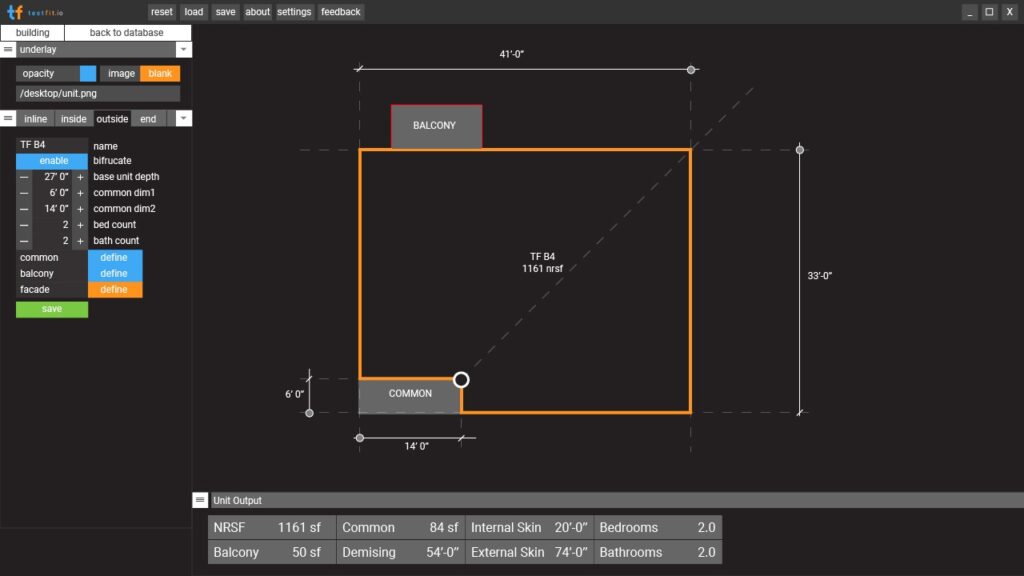Viewport: 1024px width, 576px height.
Task: Open the underlay combo box
Action: (x=96, y=50)
